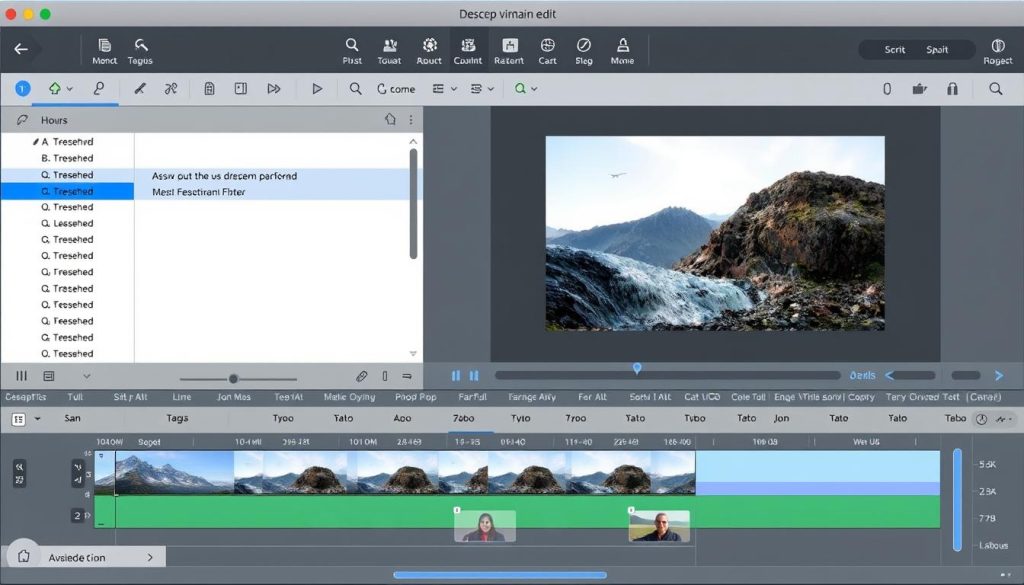Select the Search tool in the top toolbar

[352, 48]
